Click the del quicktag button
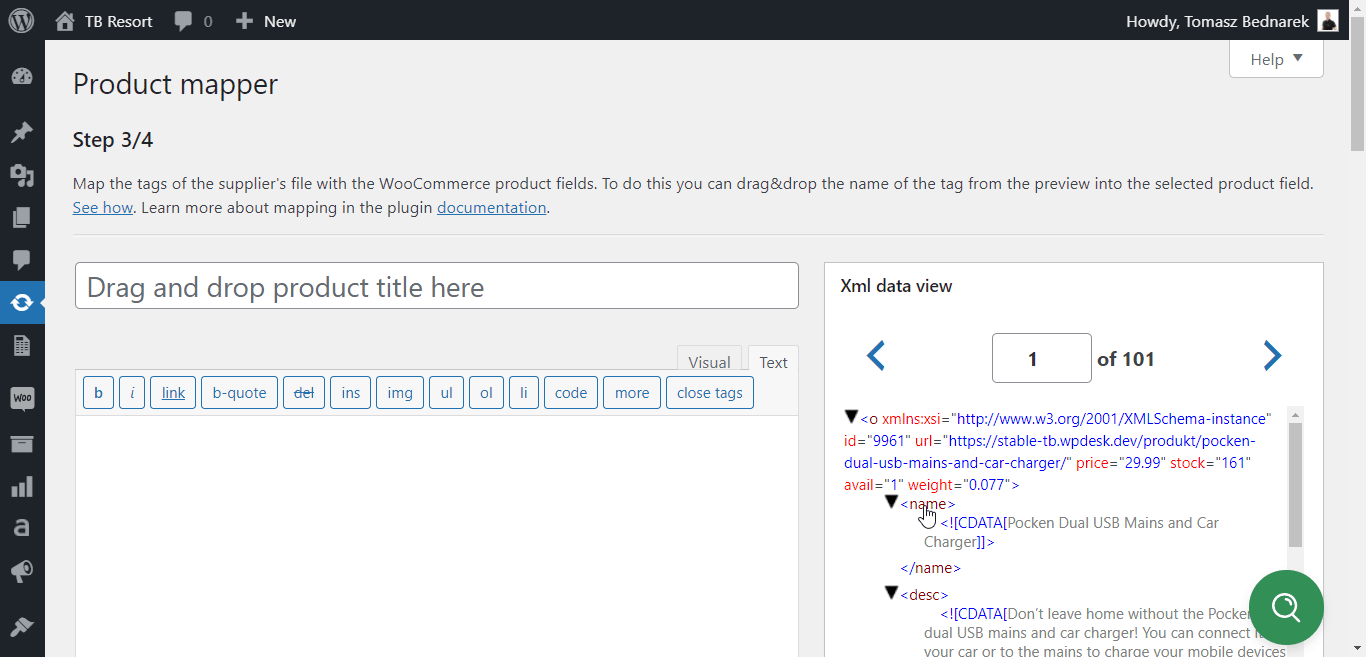Image resolution: width=1366 pixels, height=657 pixels. 304,393
